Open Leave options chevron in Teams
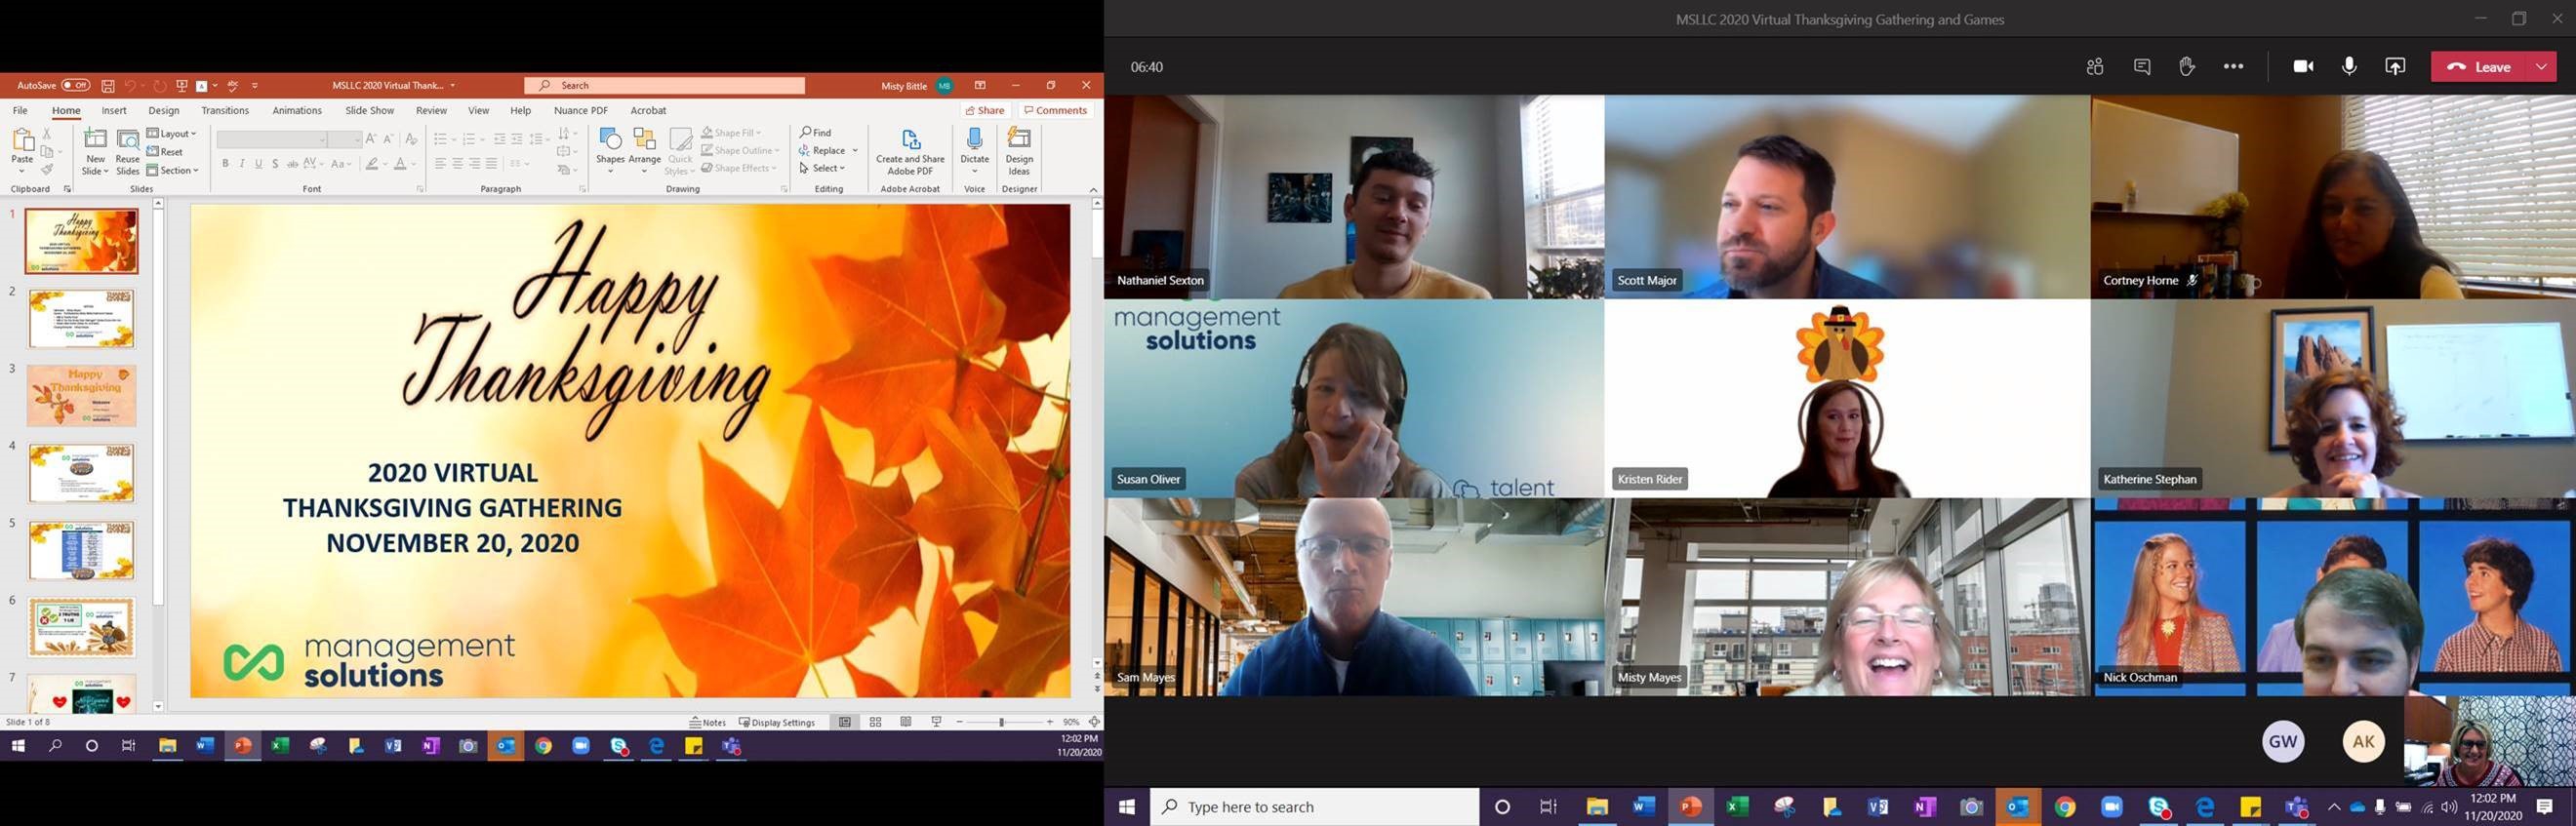The width and height of the screenshot is (2576, 826). point(2541,67)
